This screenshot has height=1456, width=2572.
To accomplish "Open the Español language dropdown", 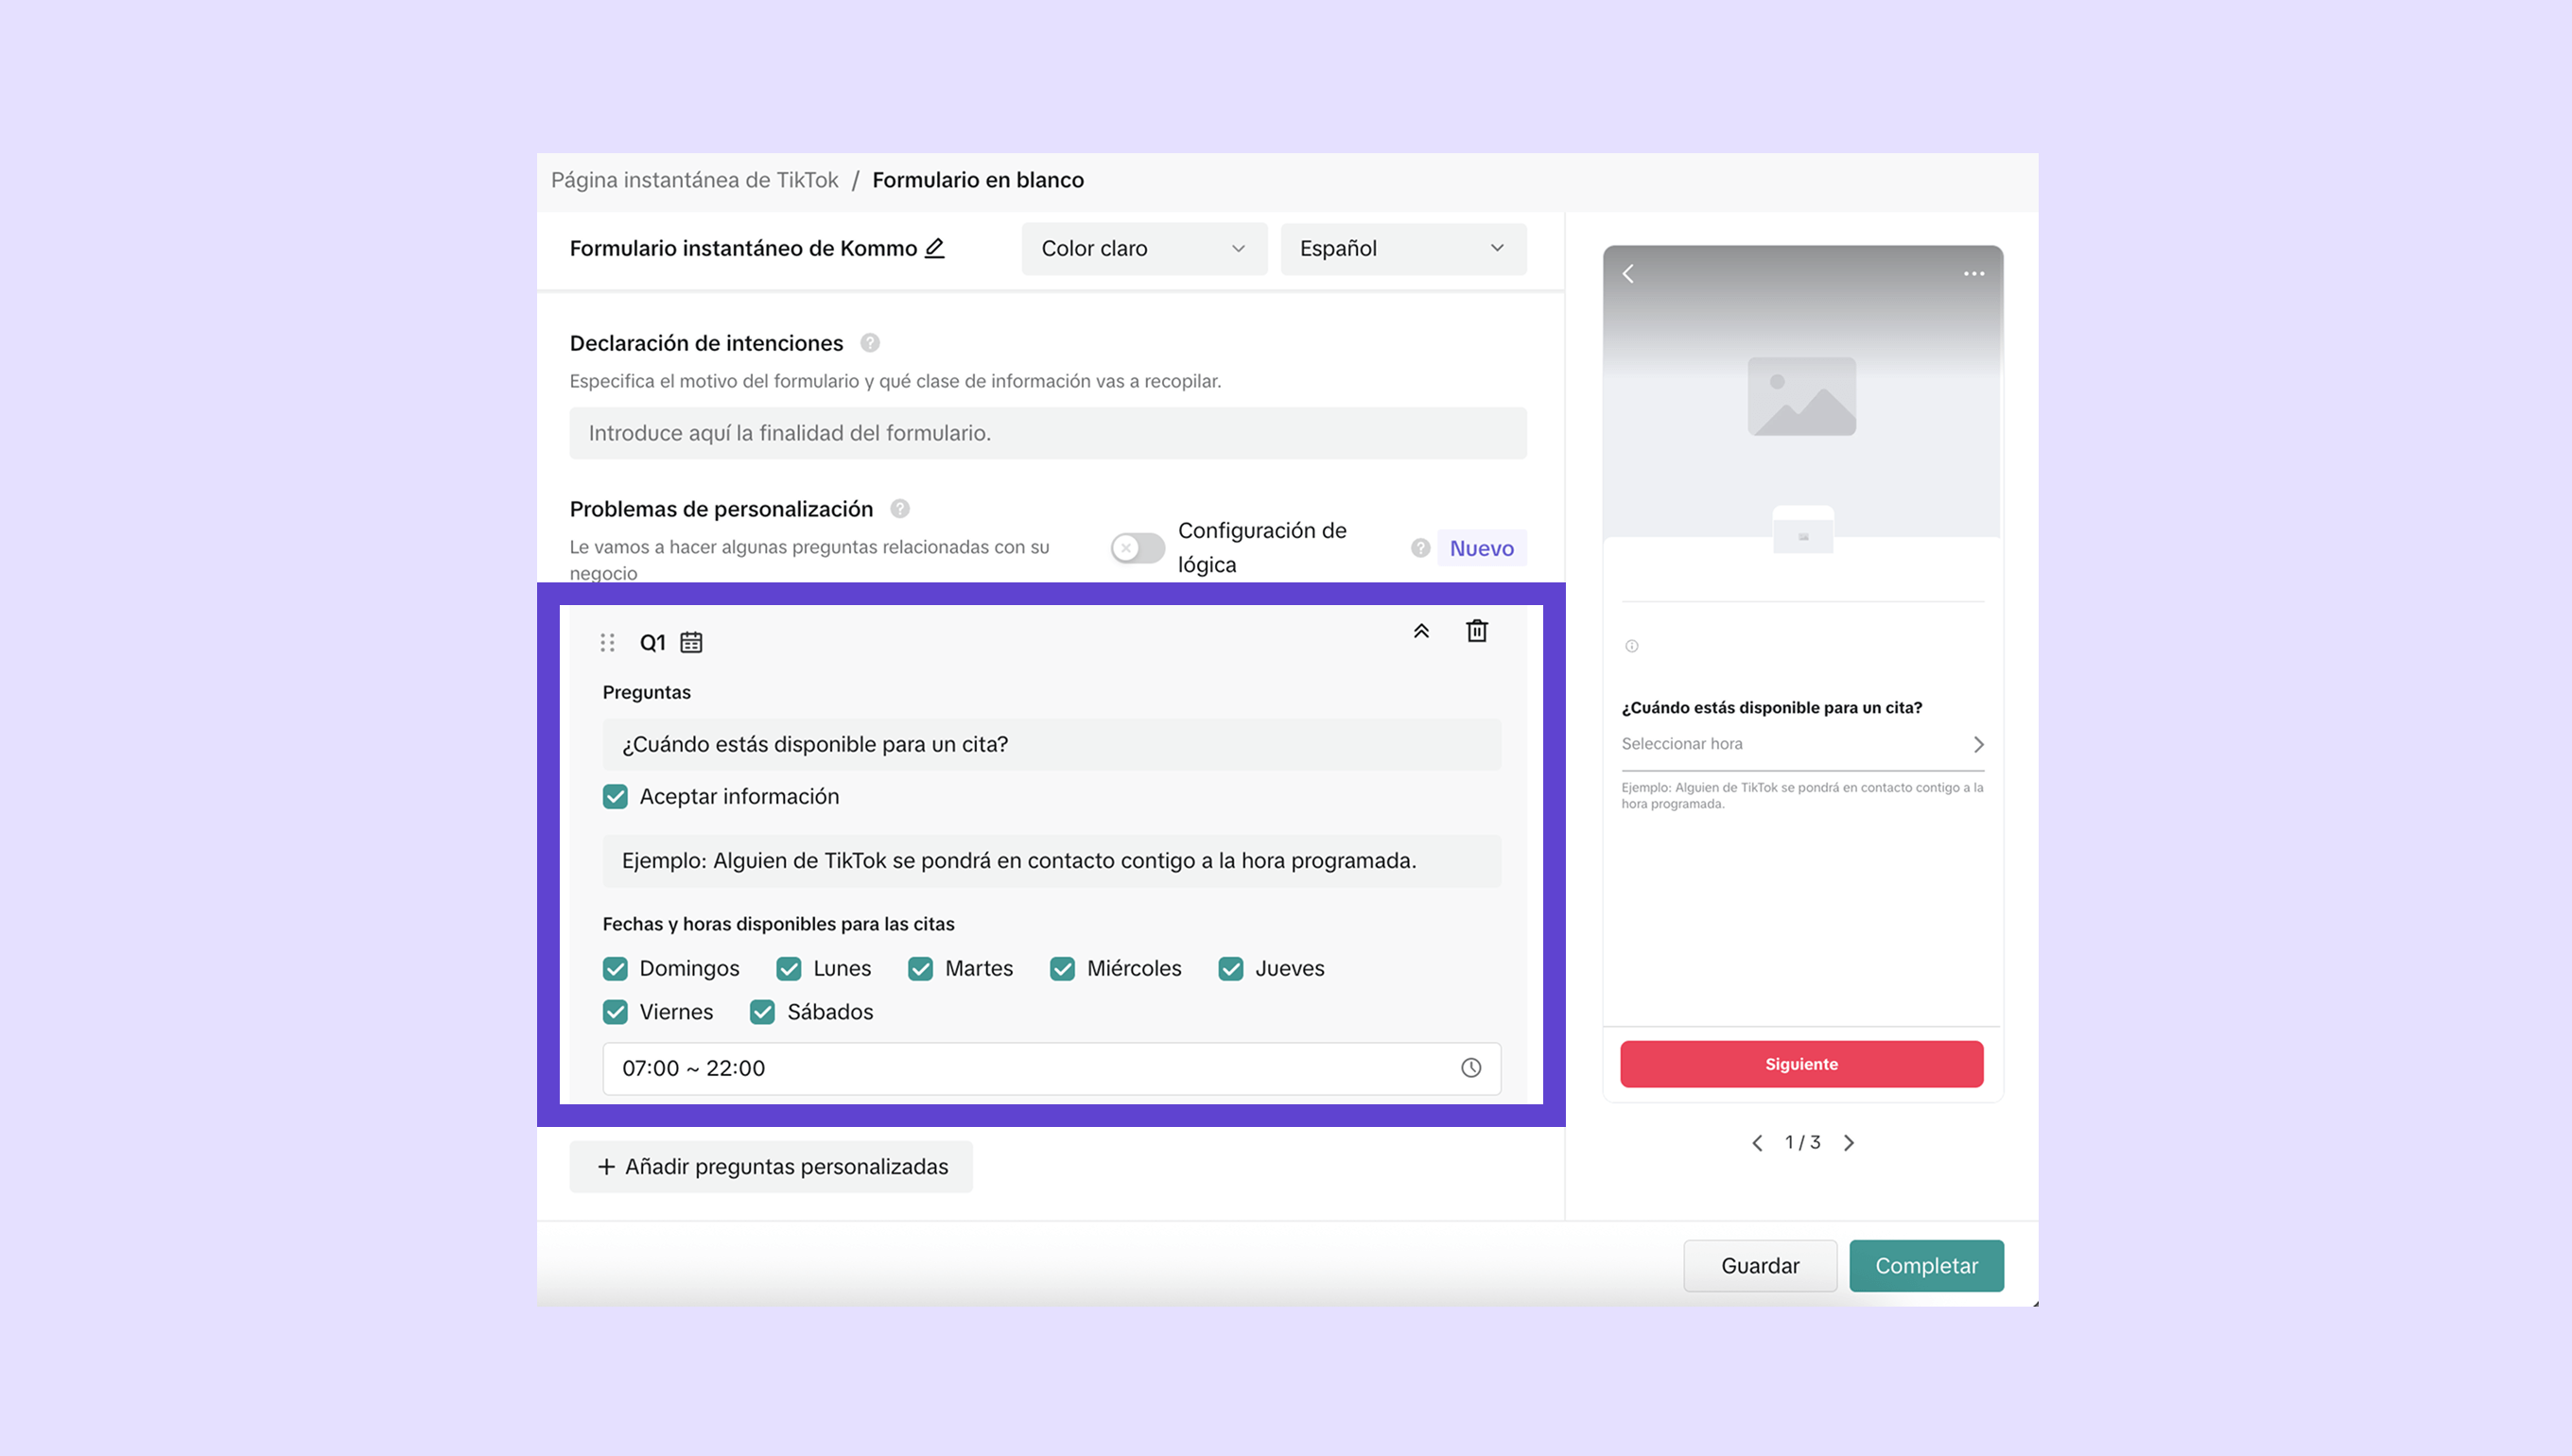I will 1403,249.
